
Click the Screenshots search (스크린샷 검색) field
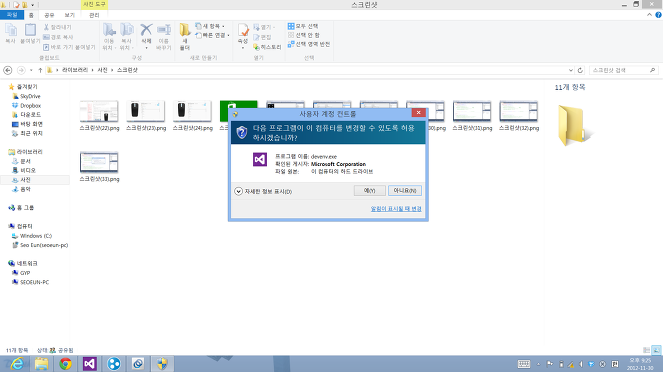[x=624, y=70]
